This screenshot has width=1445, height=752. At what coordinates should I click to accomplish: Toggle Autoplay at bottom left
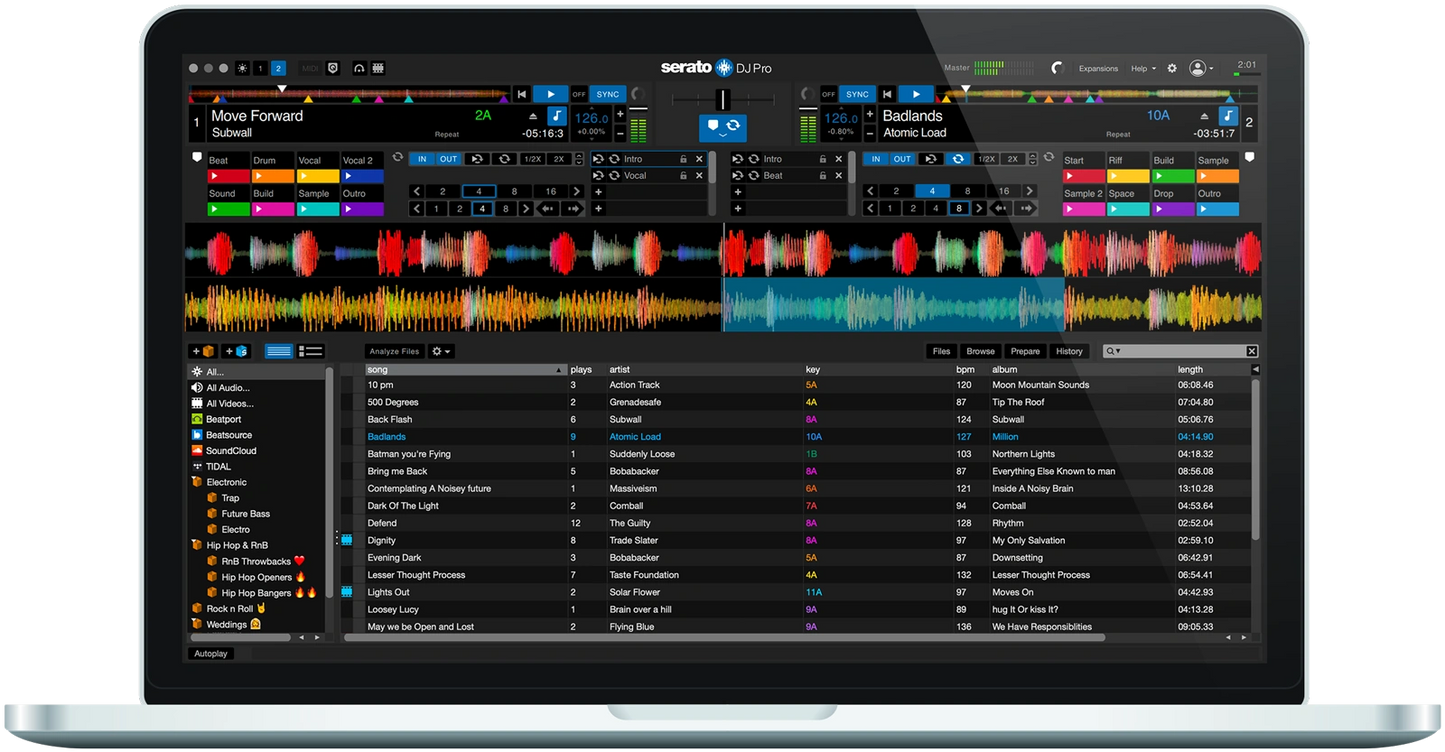coord(210,653)
